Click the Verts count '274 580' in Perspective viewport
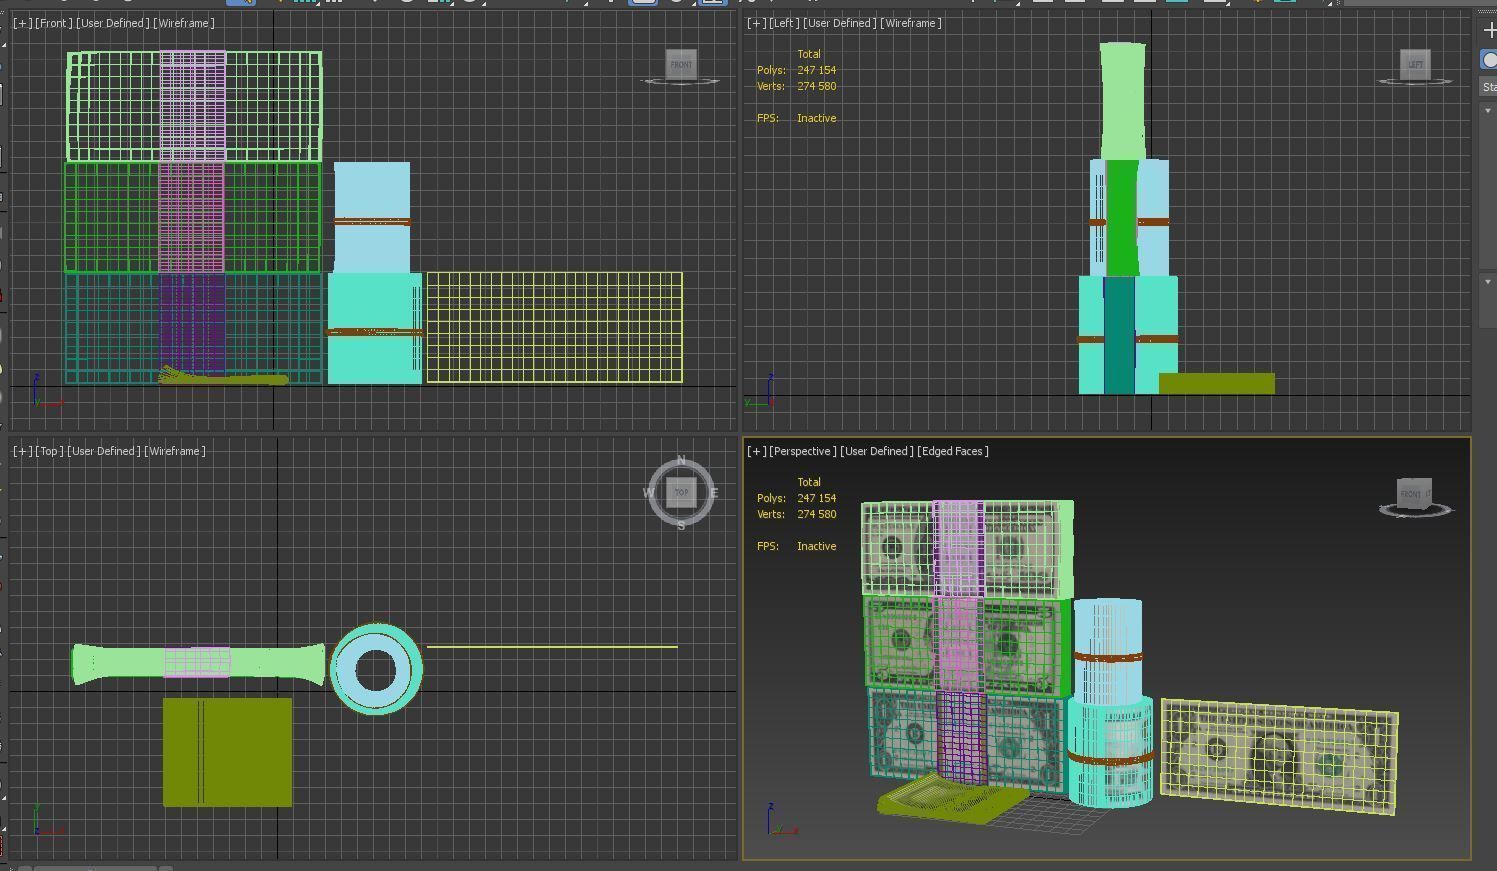This screenshot has width=1497, height=871. [817, 514]
